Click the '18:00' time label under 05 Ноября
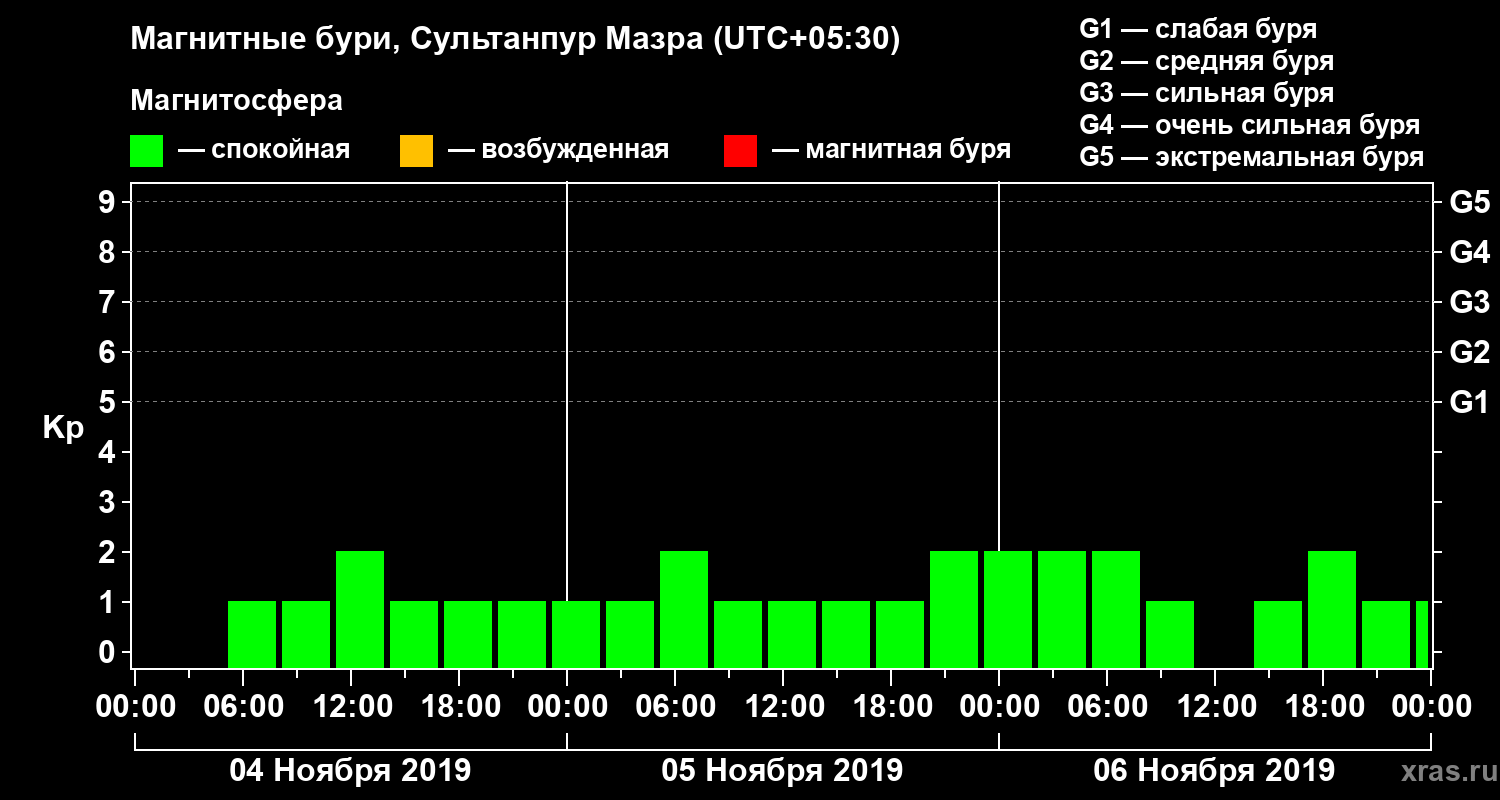This screenshot has height=800, width=1500. pos(891,707)
